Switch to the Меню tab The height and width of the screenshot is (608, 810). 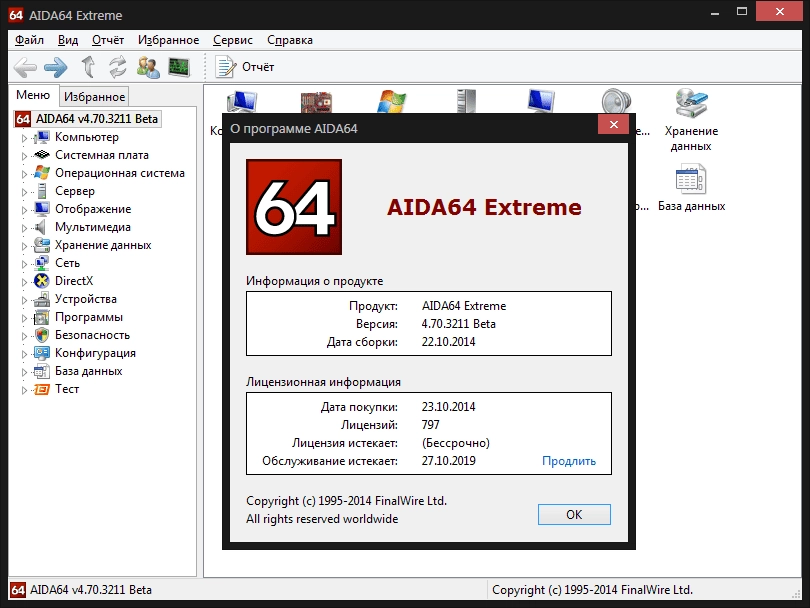coord(33,95)
